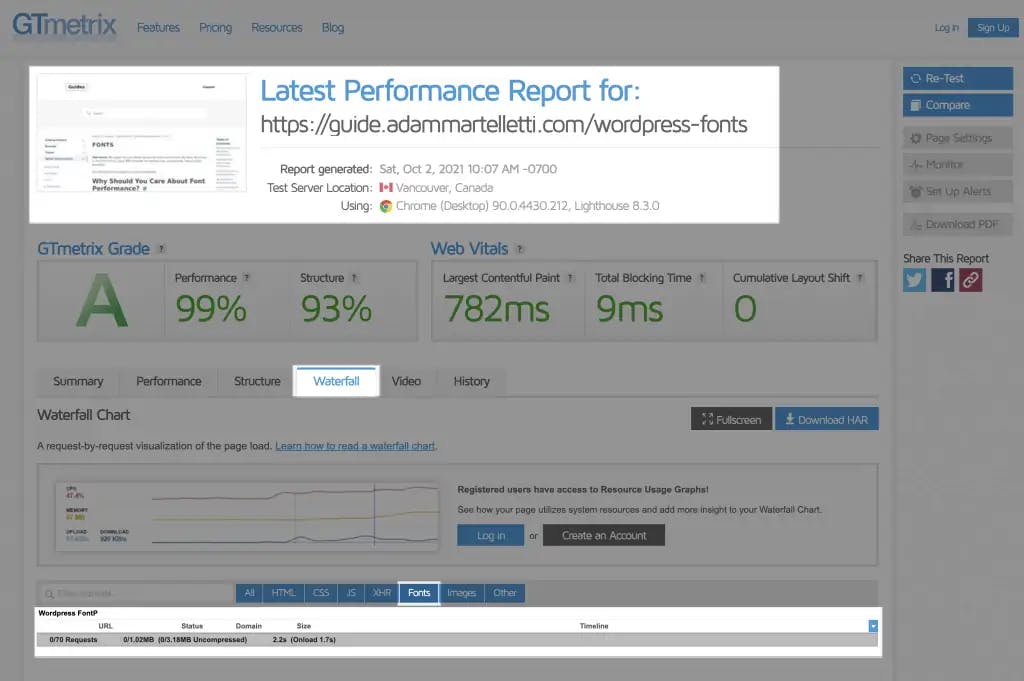
Task: Click the Size column header
Action: click(304, 626)
